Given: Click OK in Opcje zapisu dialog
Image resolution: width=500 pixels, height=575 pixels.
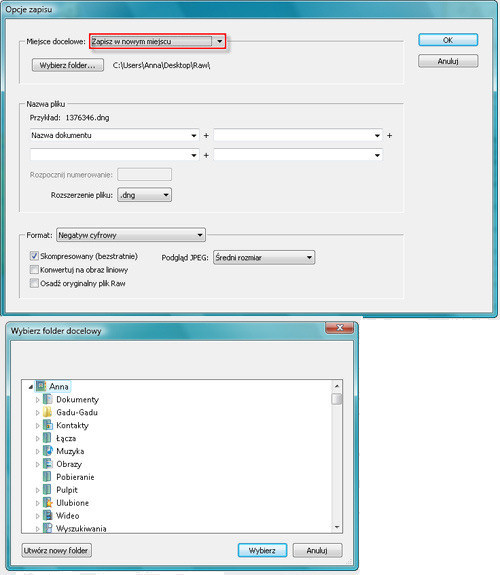Looking at the screenshot, I should tap(448, 40).
